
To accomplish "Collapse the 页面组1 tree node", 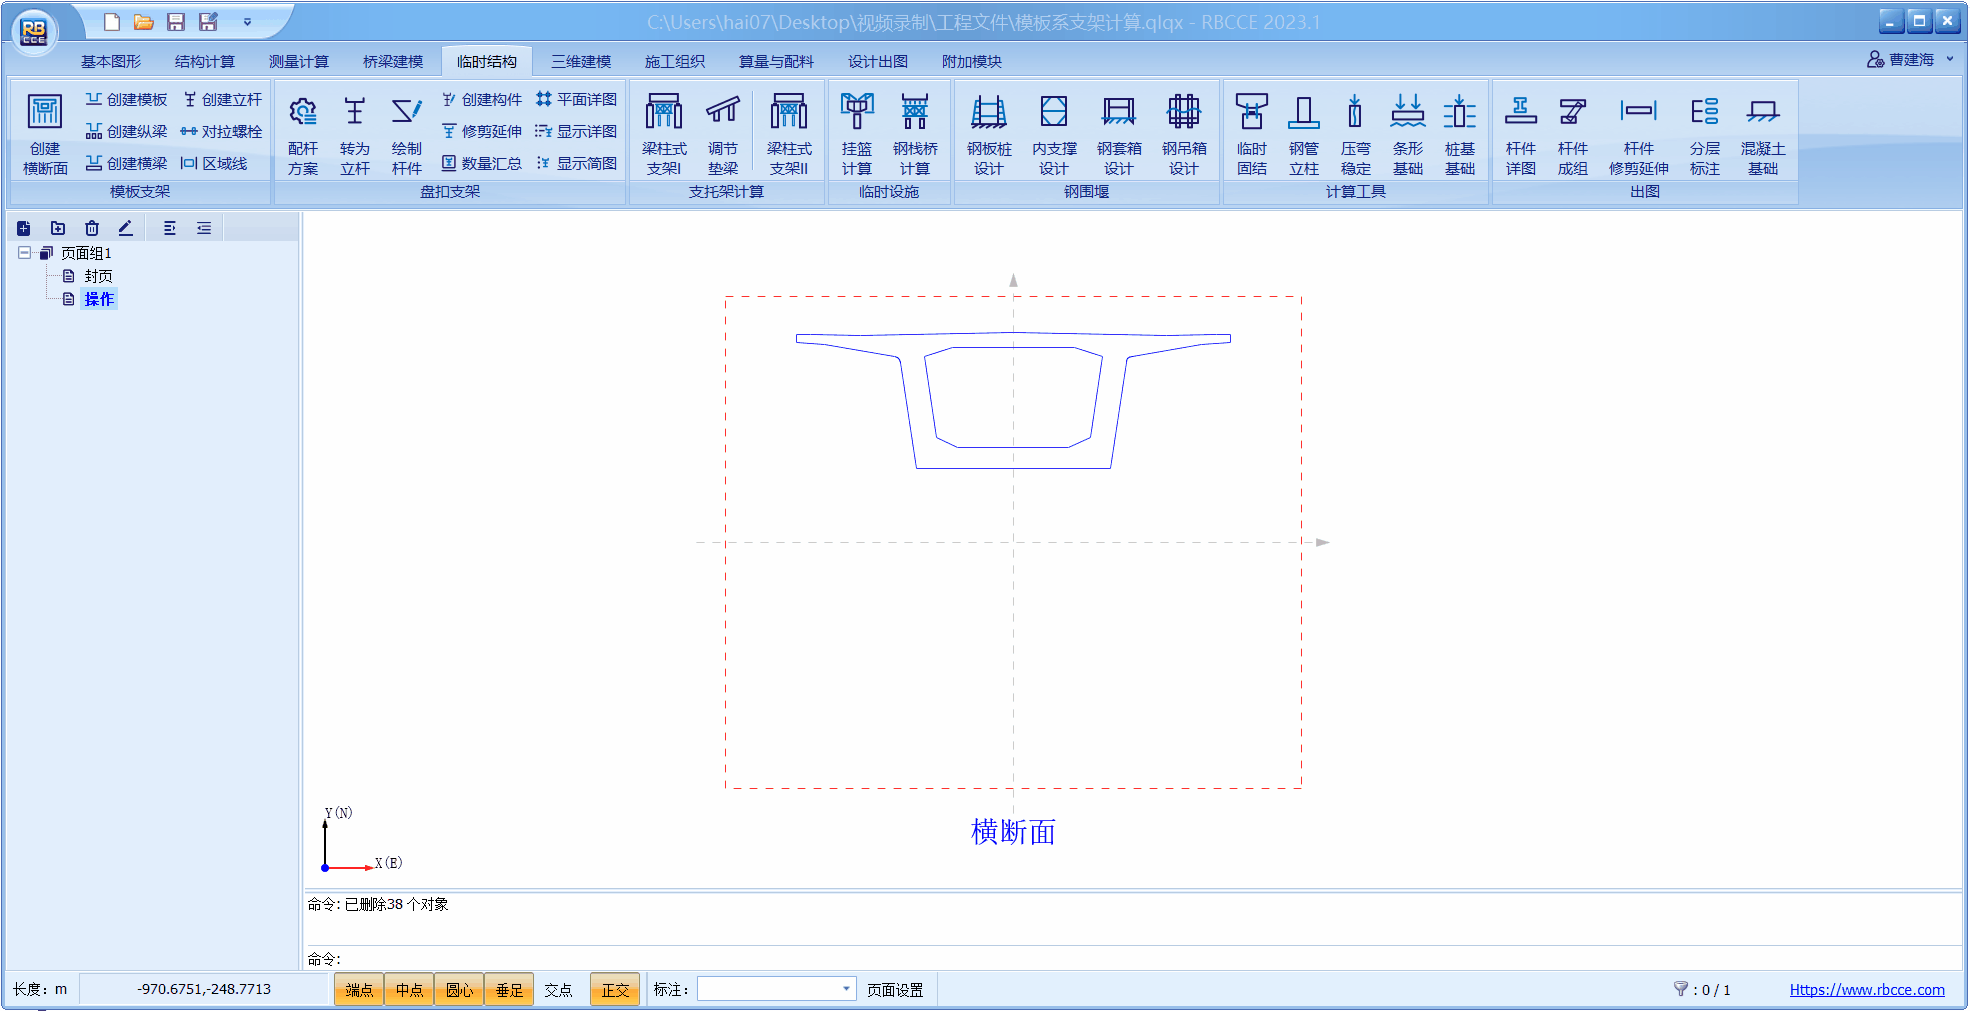I will pos(24,253).
